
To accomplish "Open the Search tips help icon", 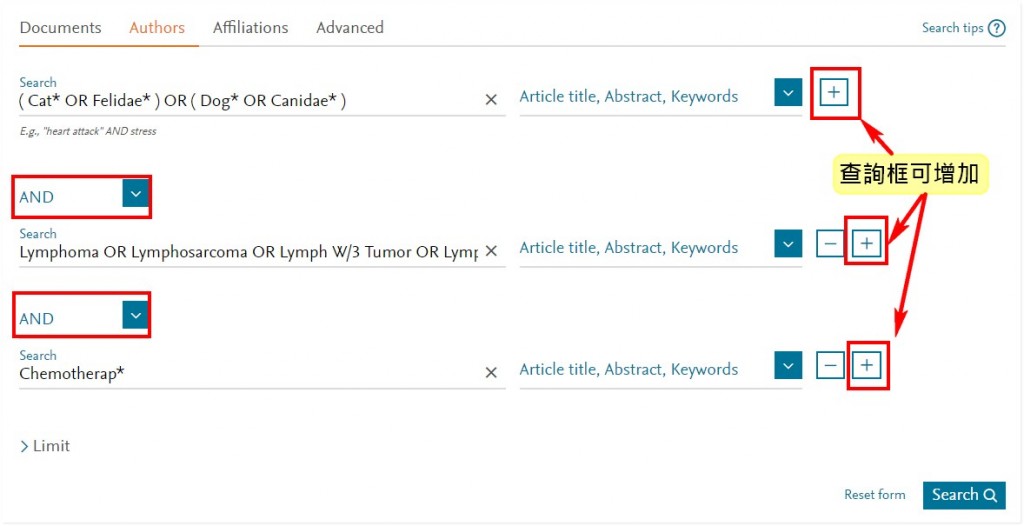I will point(997,29).
